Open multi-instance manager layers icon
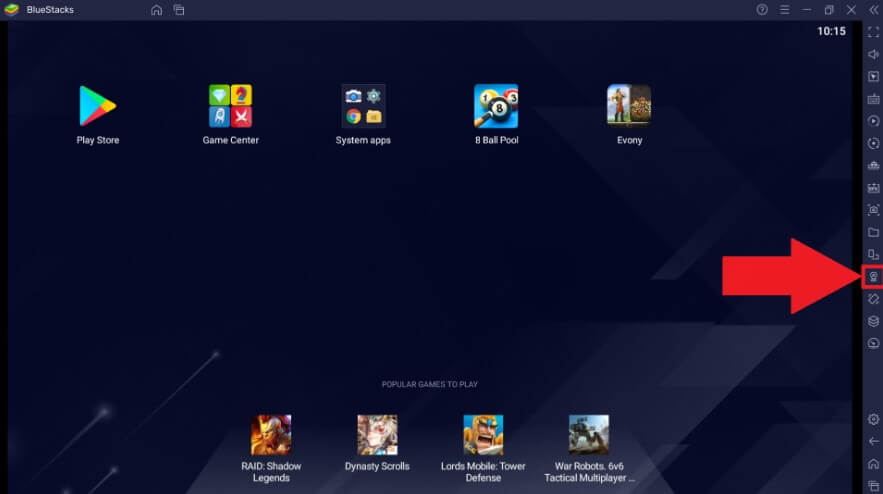883x494 pixels. [x=873, y=321]
